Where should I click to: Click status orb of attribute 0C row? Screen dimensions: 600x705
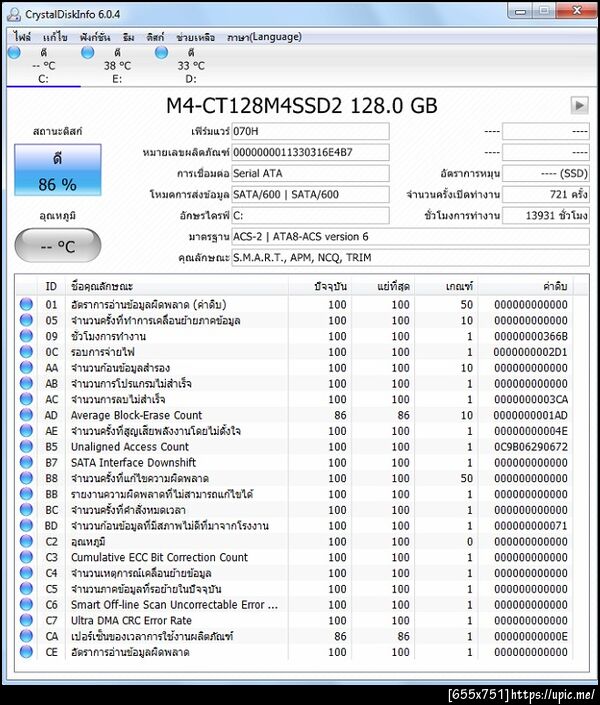click(26, 352)
